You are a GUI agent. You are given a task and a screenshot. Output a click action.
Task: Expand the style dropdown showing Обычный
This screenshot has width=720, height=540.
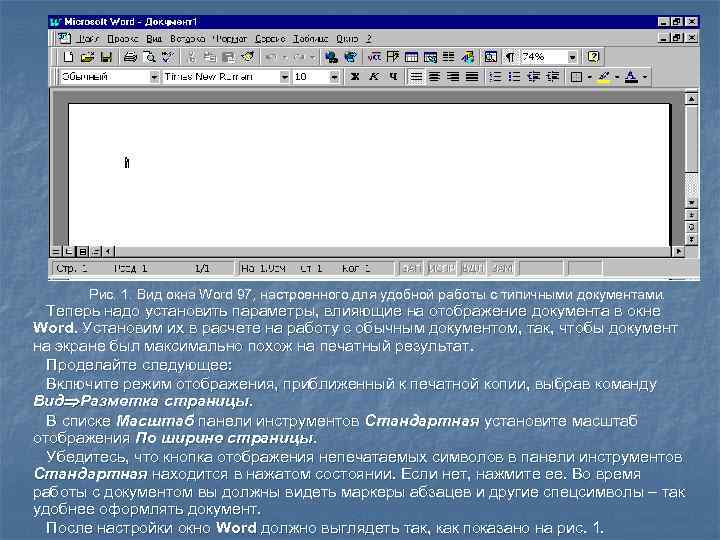pos(154,77)
